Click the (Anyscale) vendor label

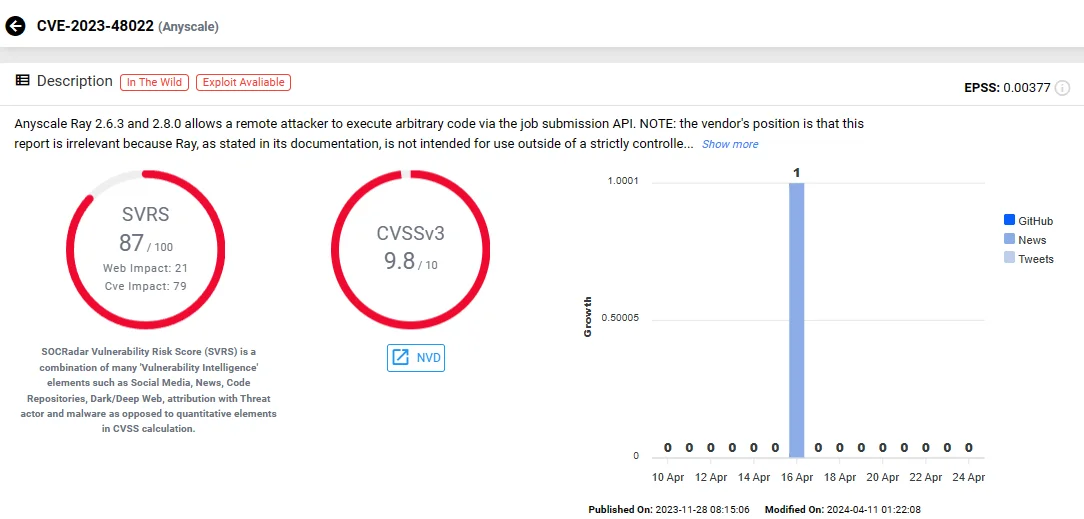[188, 28]
